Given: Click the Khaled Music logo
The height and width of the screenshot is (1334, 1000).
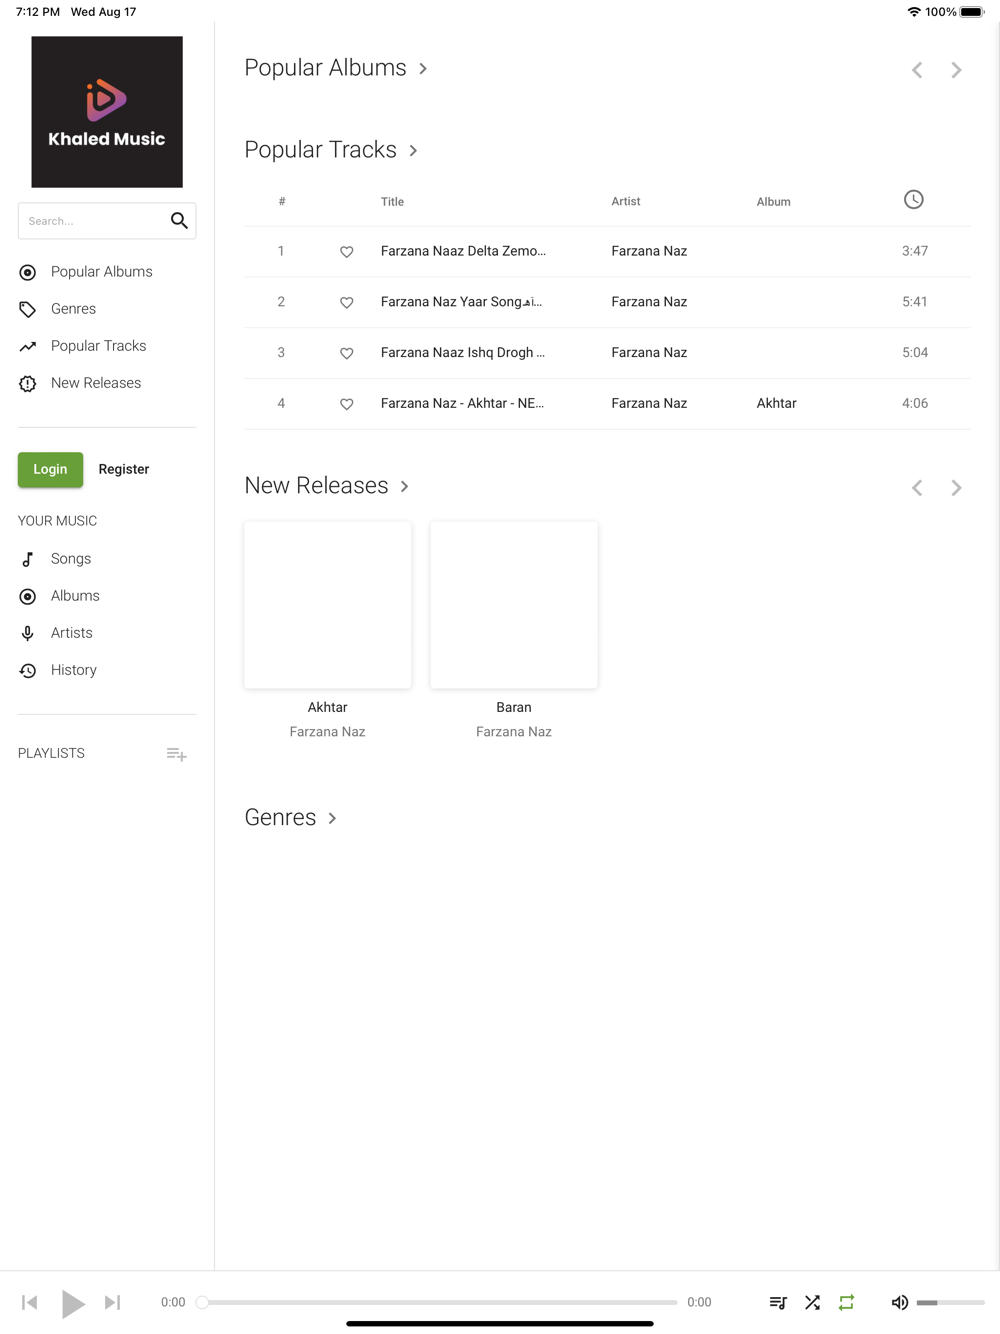Looking at the screenshot, I should coord(107,112).
